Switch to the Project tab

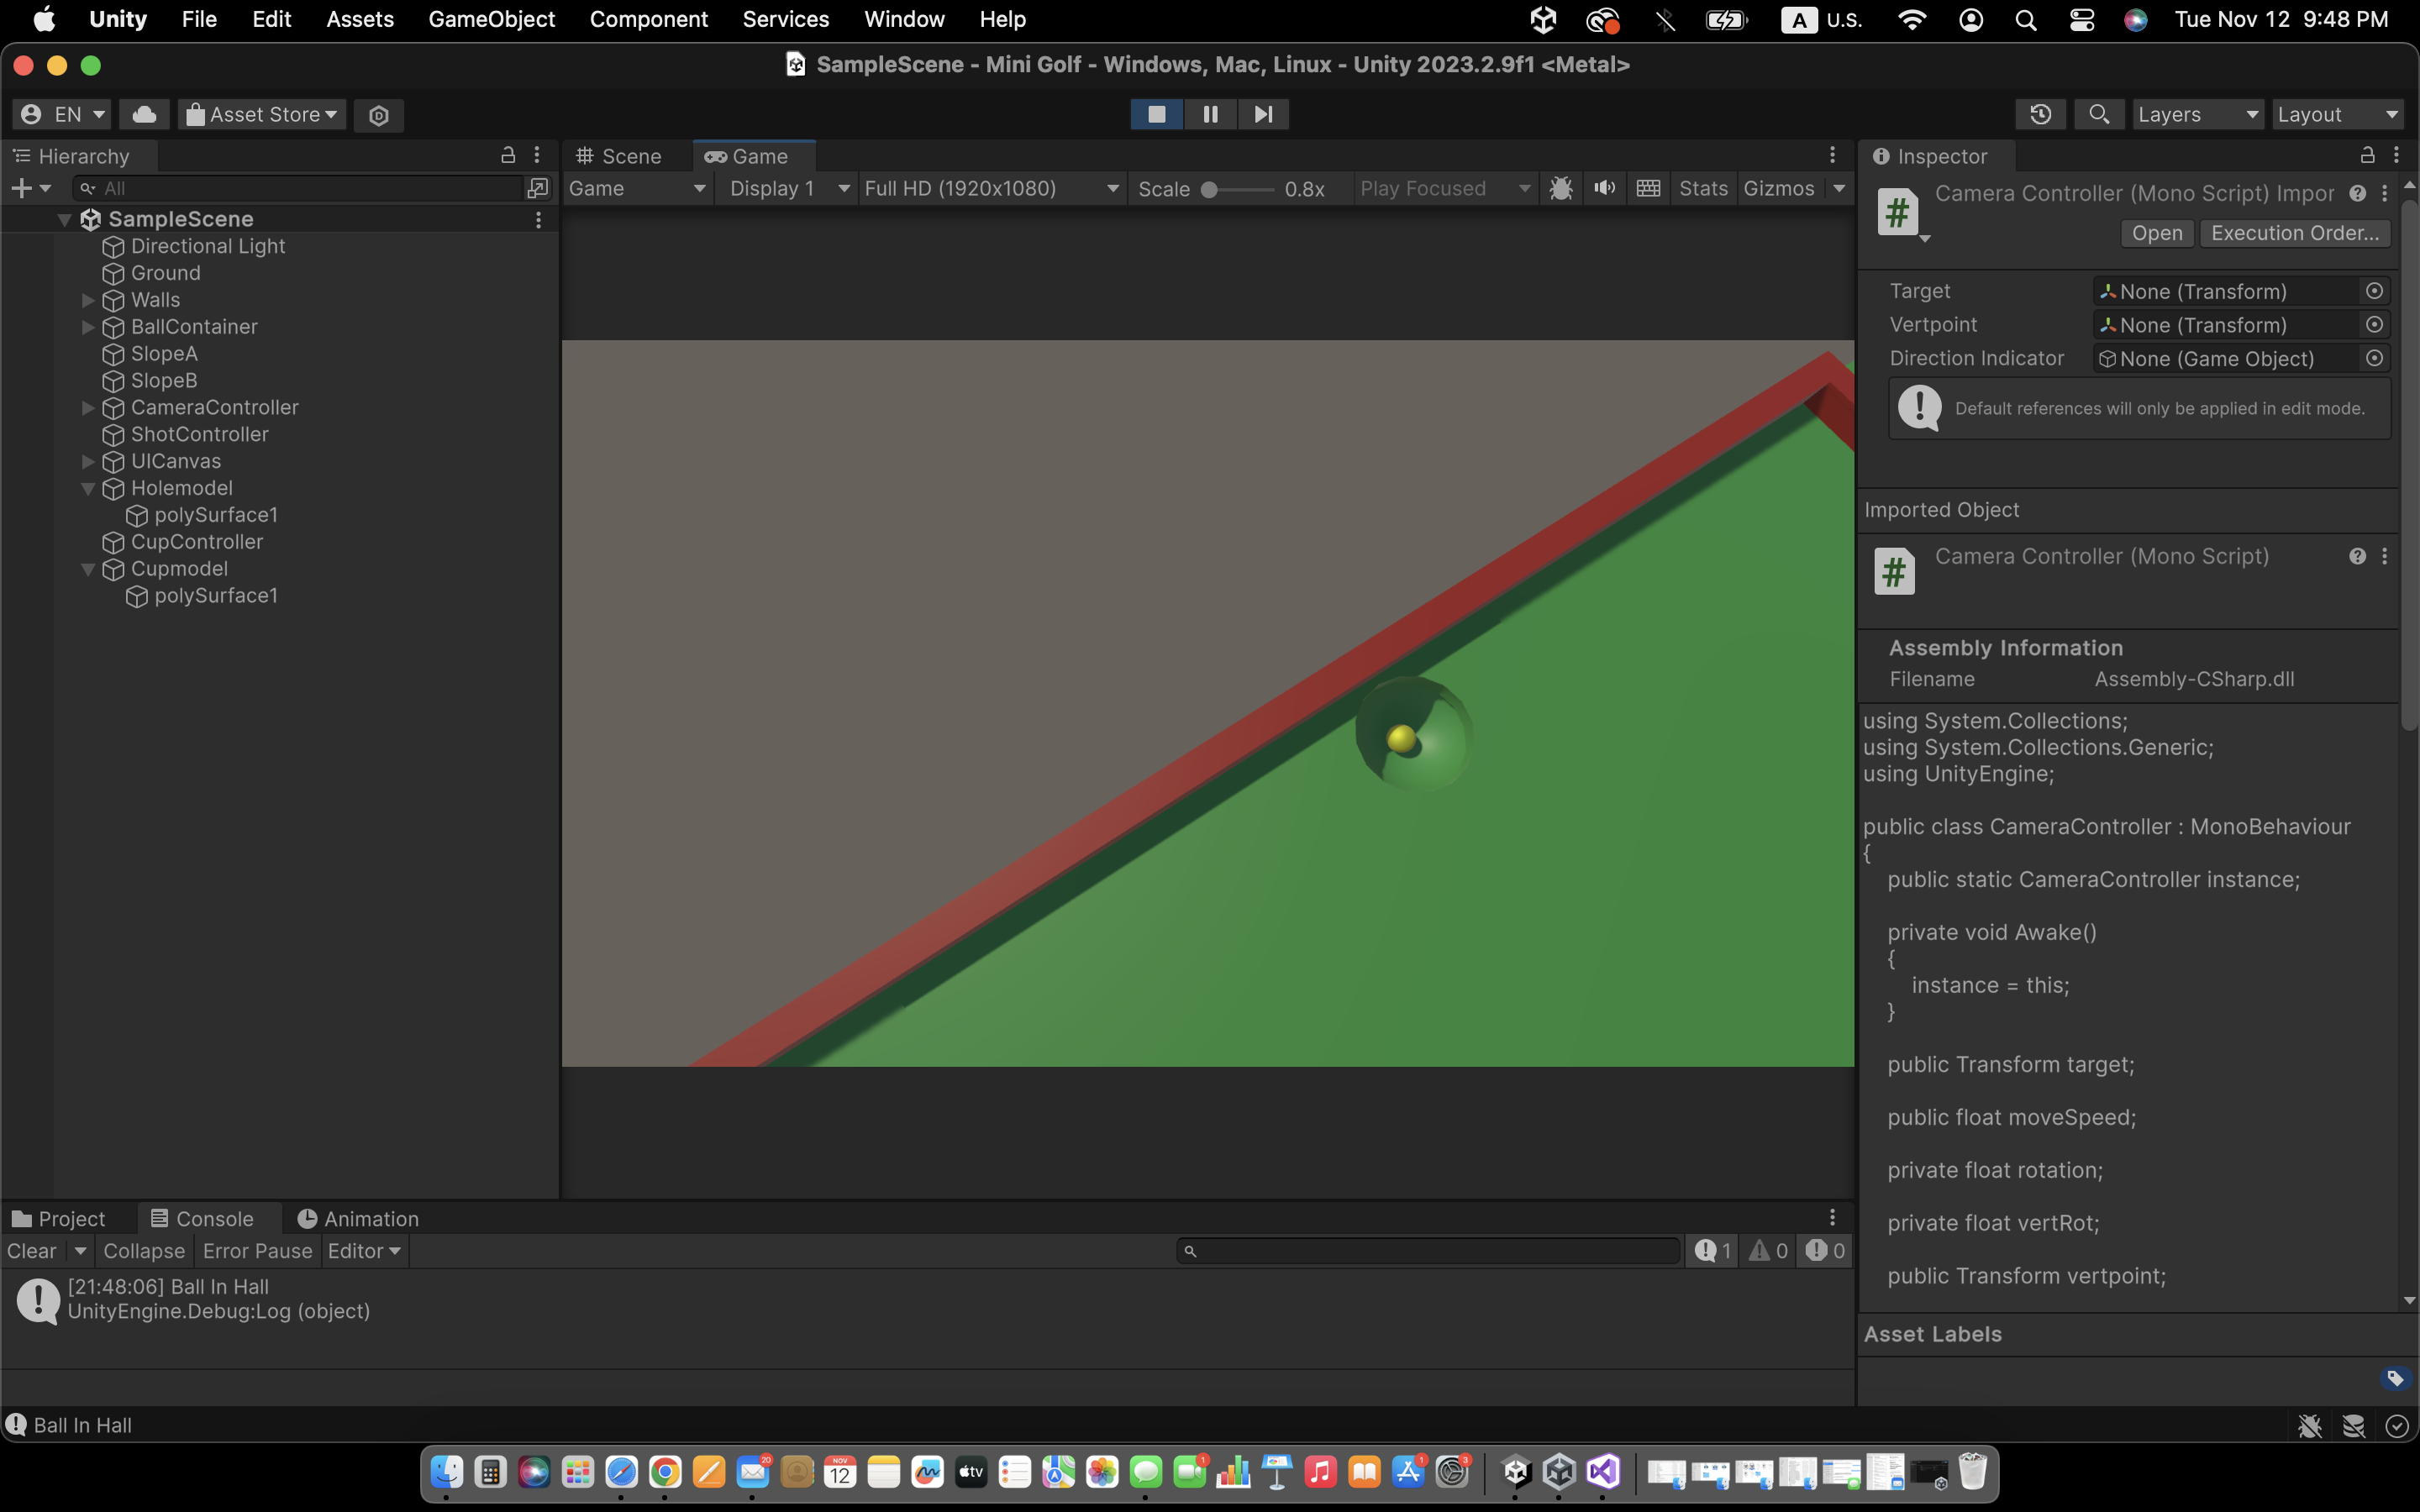pos(58,1219)
